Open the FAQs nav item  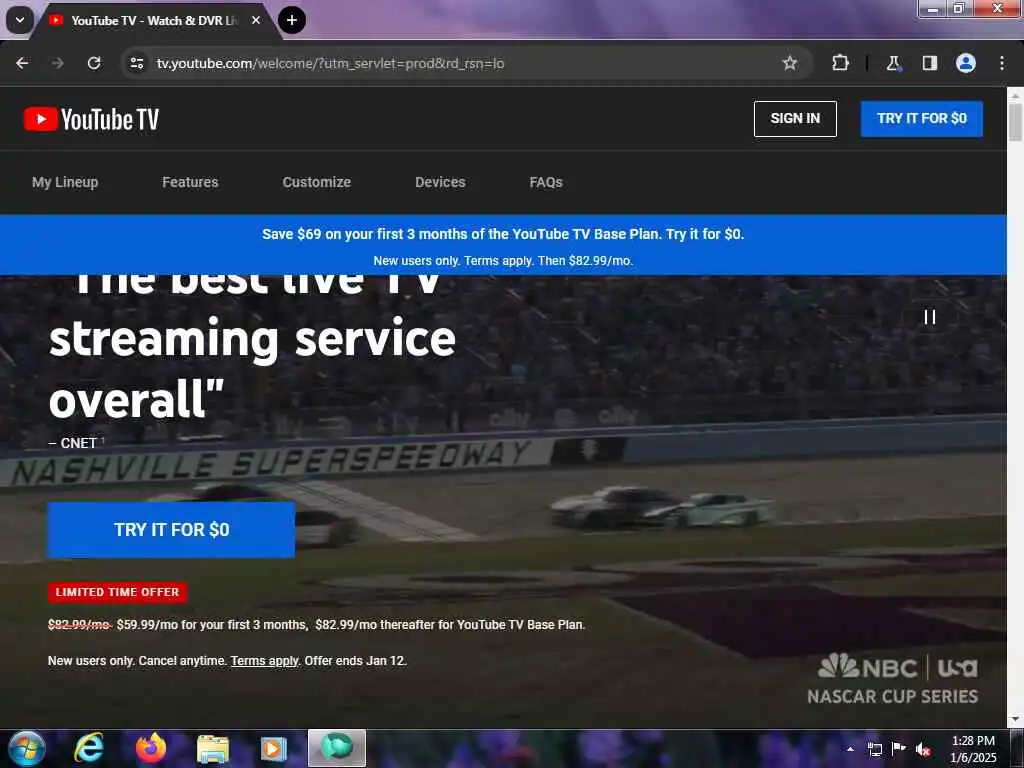tap(546, 182)
